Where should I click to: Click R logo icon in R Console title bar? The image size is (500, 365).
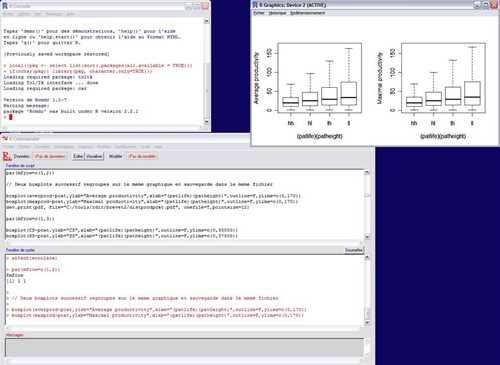click(x=5, y=5)
